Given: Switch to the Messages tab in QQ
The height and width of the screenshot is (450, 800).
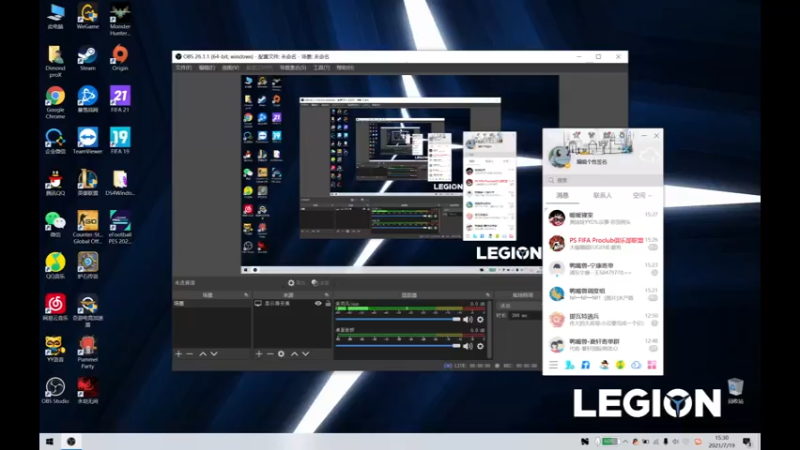Looking at the screenshot, I should tap(562, 195).
